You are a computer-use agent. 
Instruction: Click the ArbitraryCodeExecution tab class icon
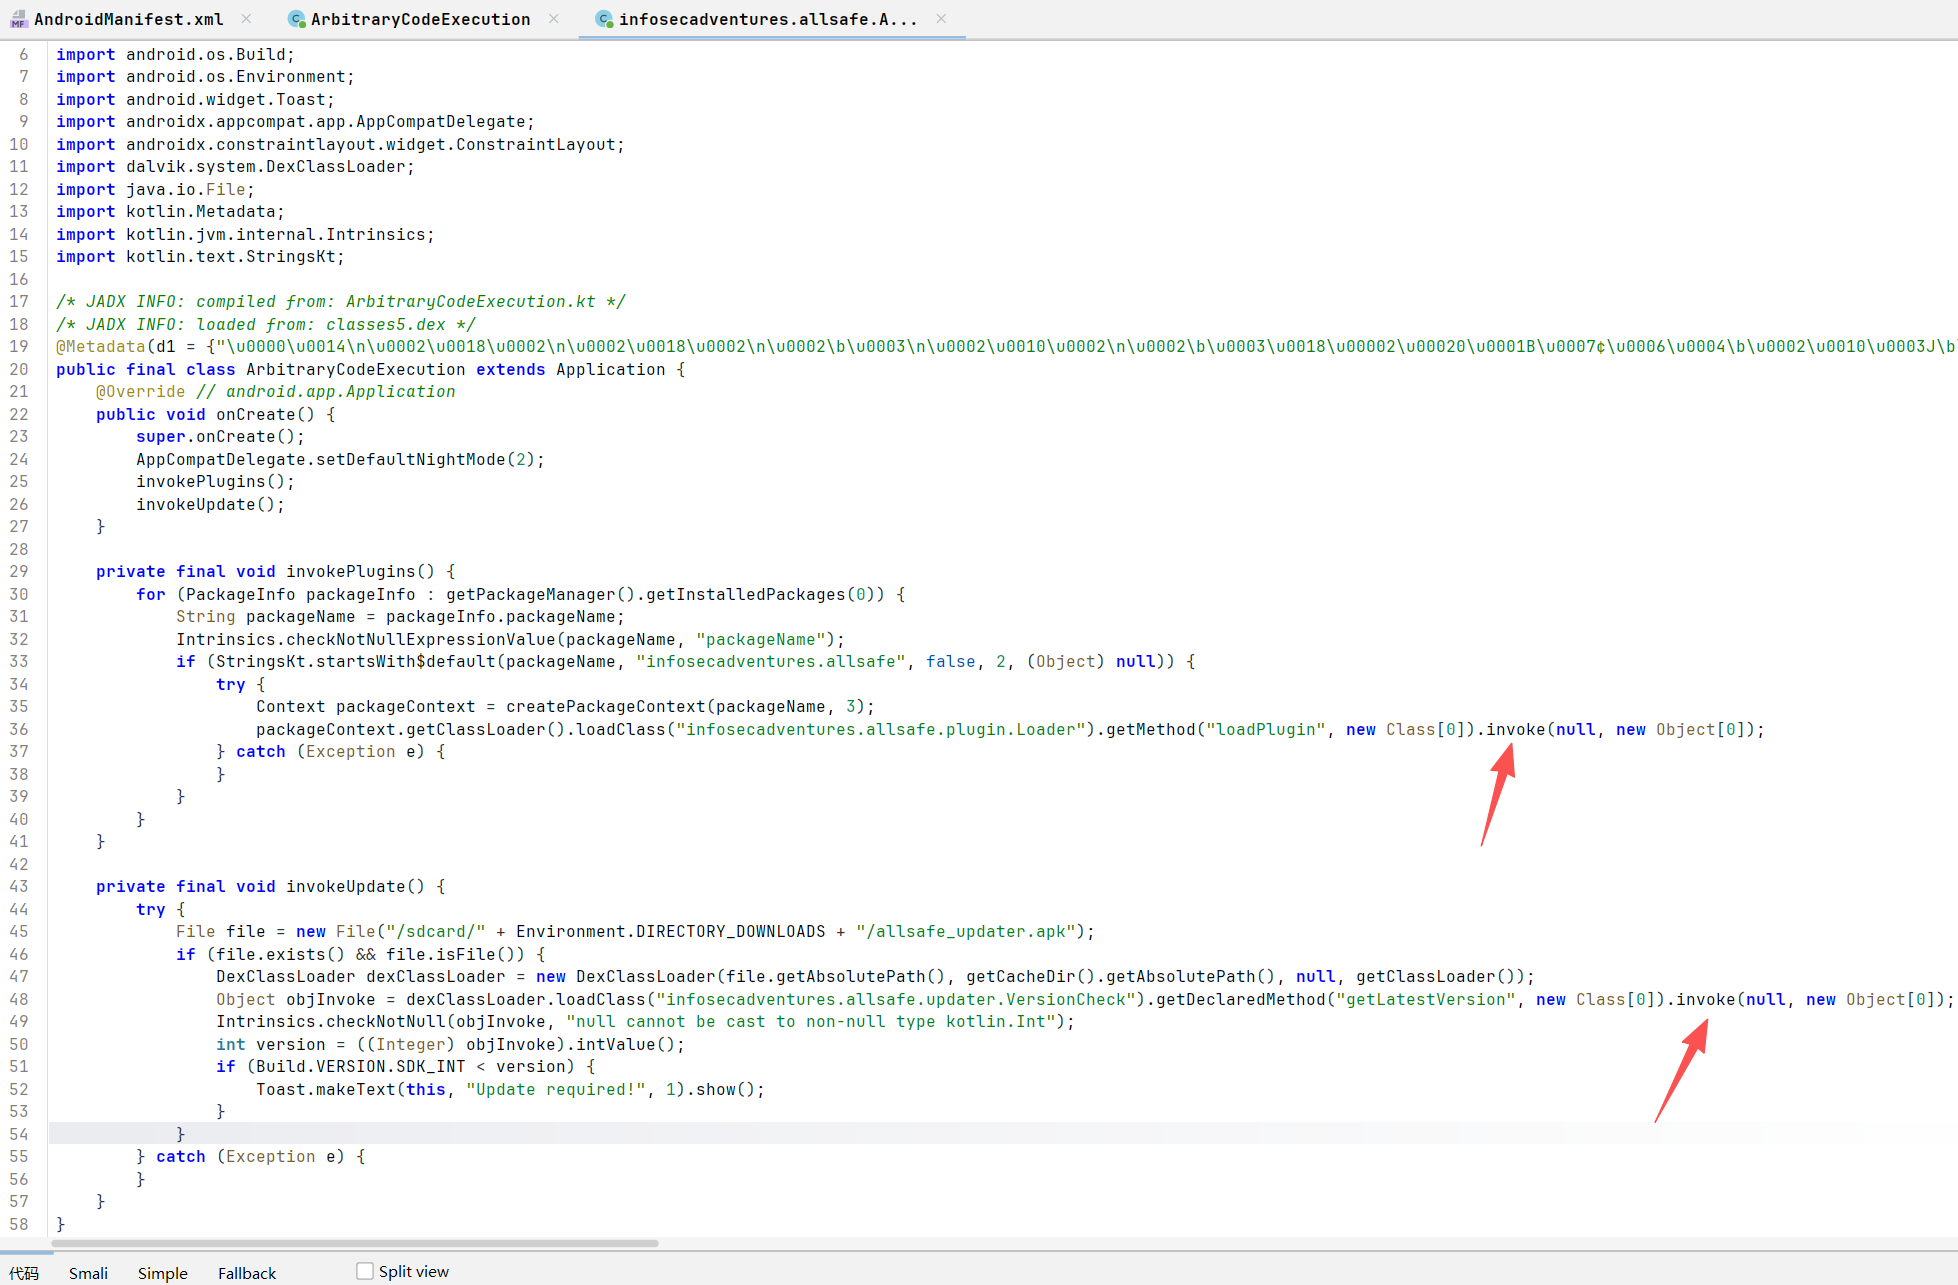coord(296,20)
